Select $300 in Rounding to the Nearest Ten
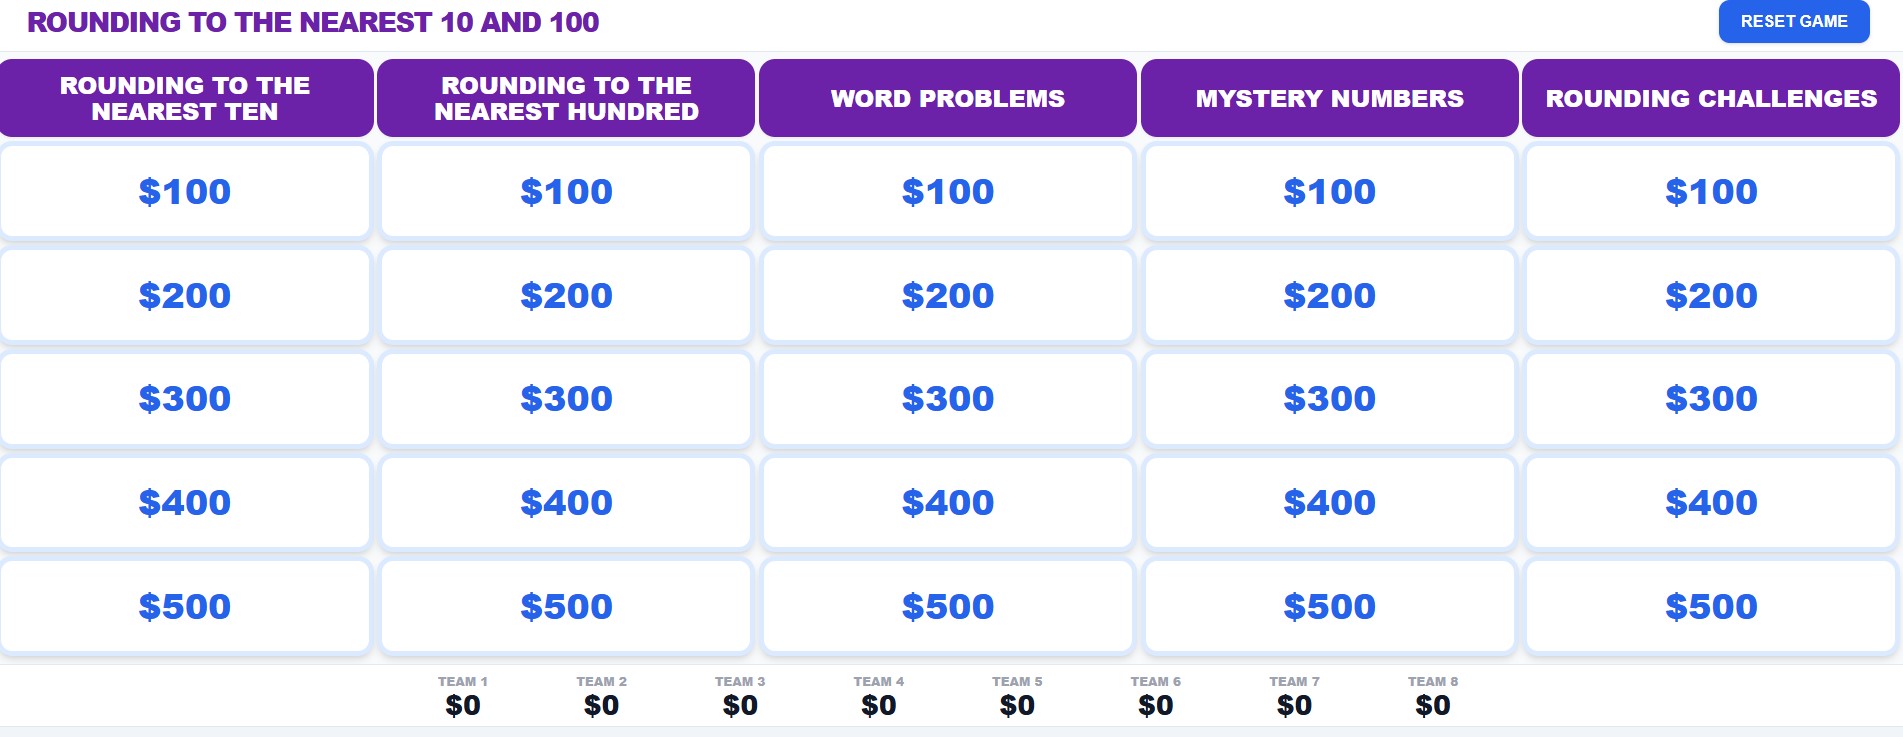 (185, 398)
